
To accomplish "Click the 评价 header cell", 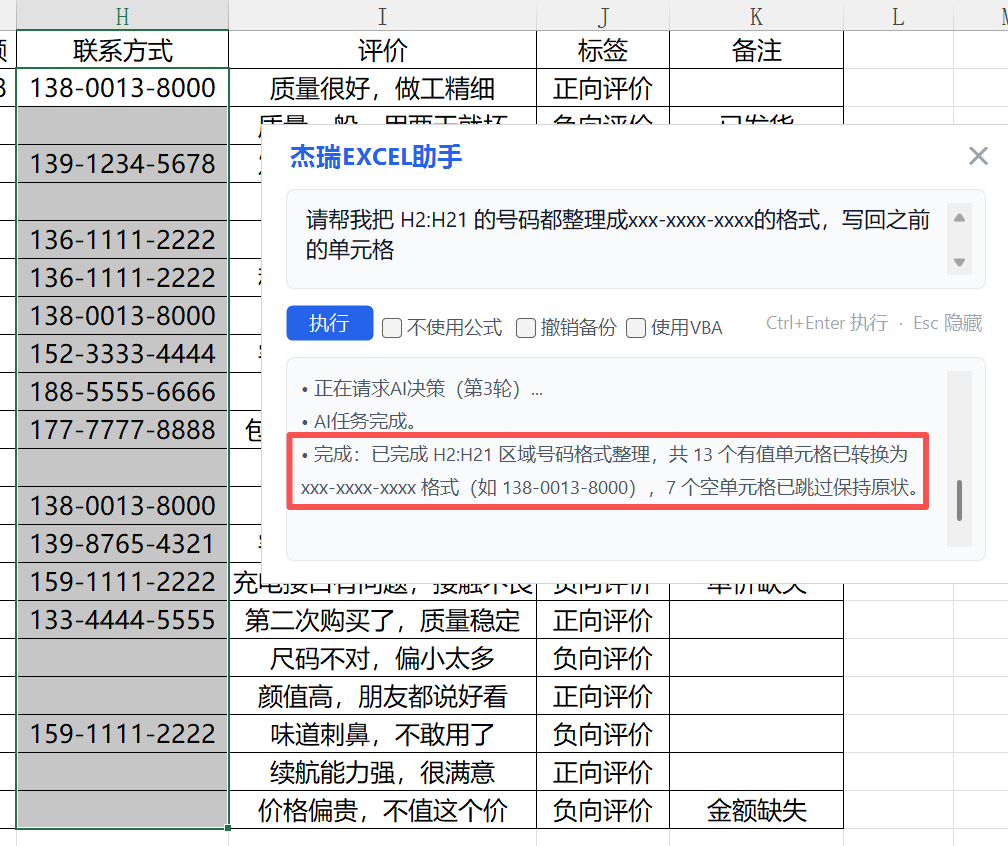I will (382, 50).
